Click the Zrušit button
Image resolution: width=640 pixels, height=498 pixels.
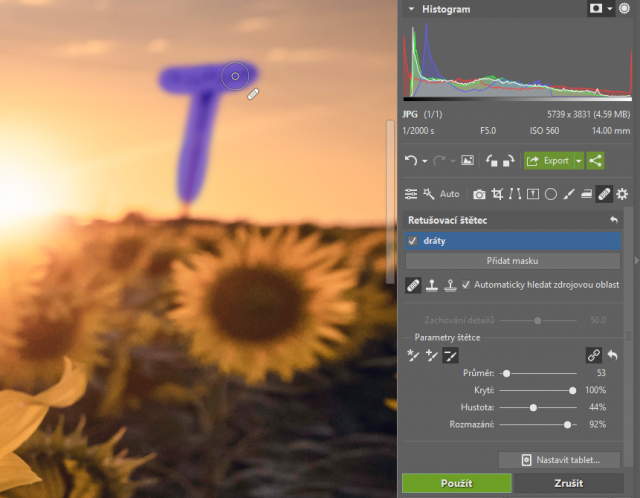[569, 483]
